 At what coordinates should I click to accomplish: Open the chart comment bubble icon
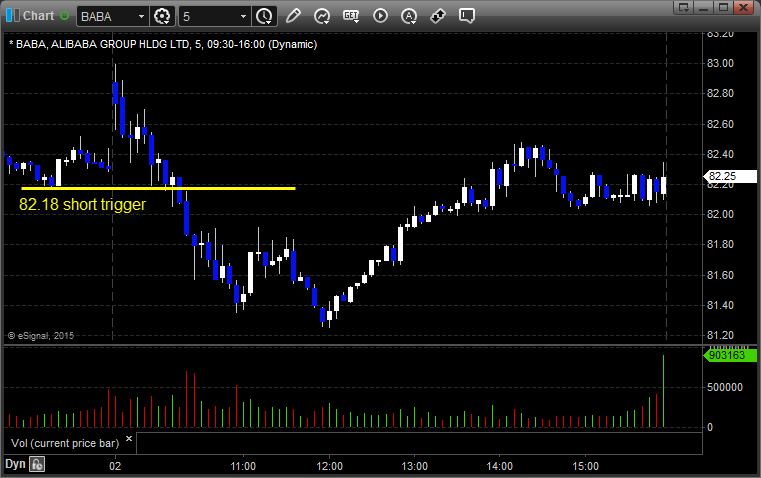[467, 16]
